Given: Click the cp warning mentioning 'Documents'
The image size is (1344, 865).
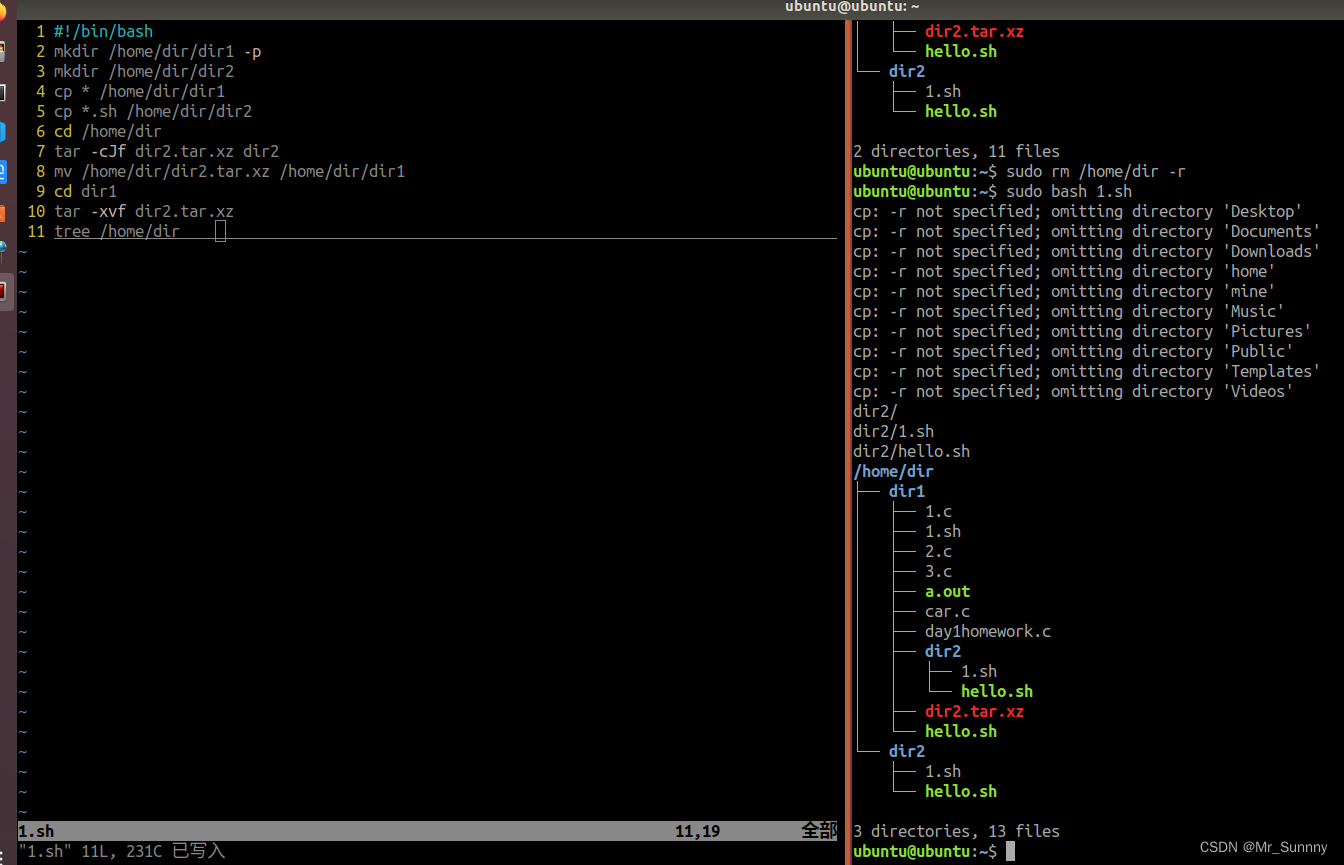Looking at the screenshot, I should click(x=1087, y=231).
